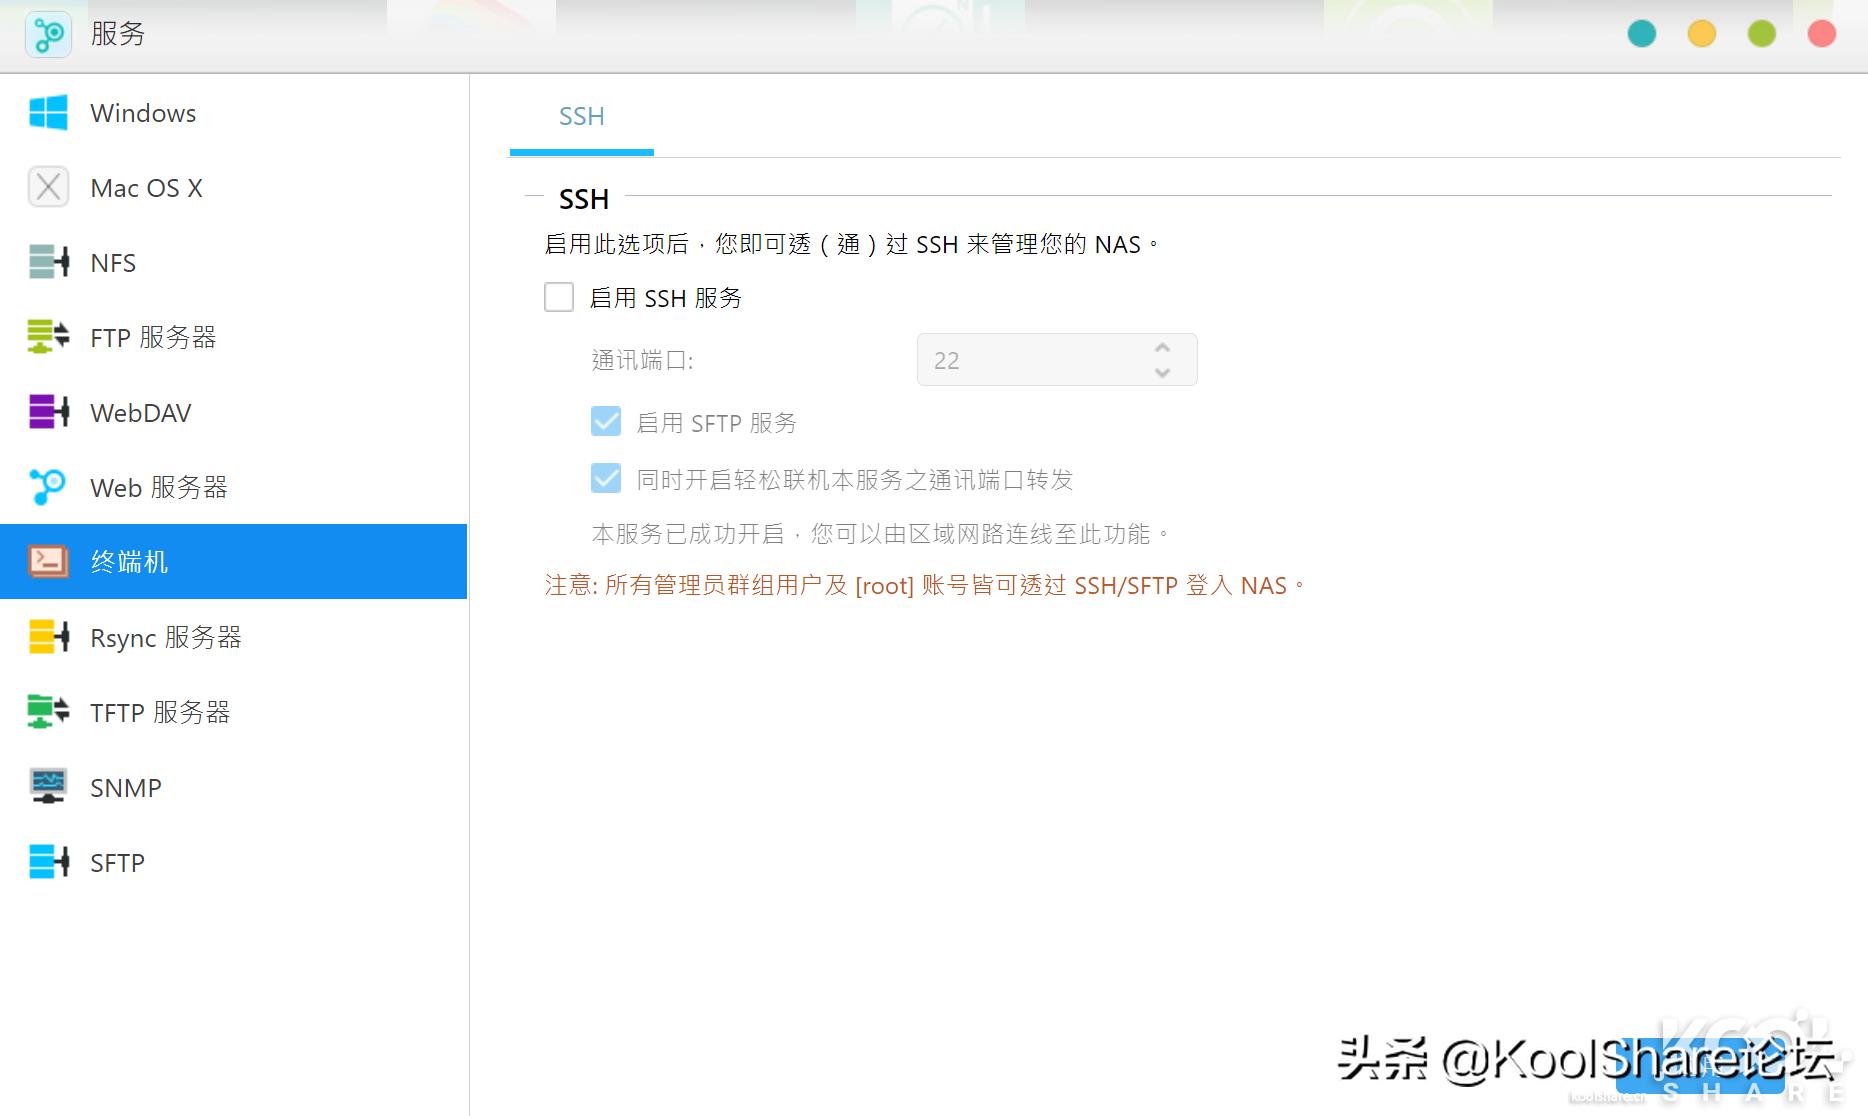
Task: Disable the 启用 SFTP 服务 checkbox
Action: click(x=606, y=421)
